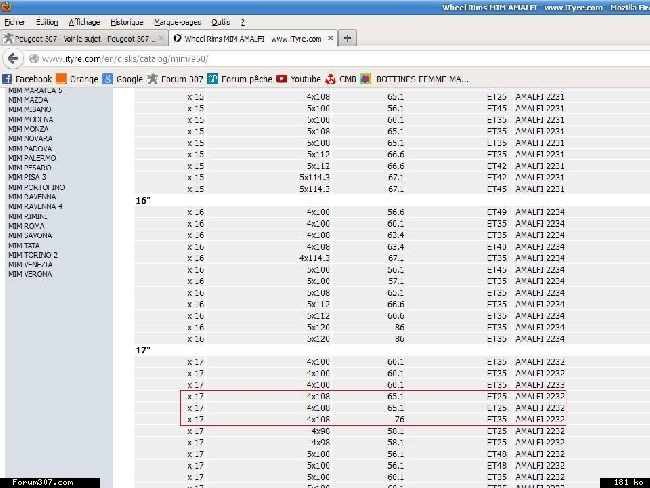Click the 56.6 hub bore cell

(x=395, y=212)
